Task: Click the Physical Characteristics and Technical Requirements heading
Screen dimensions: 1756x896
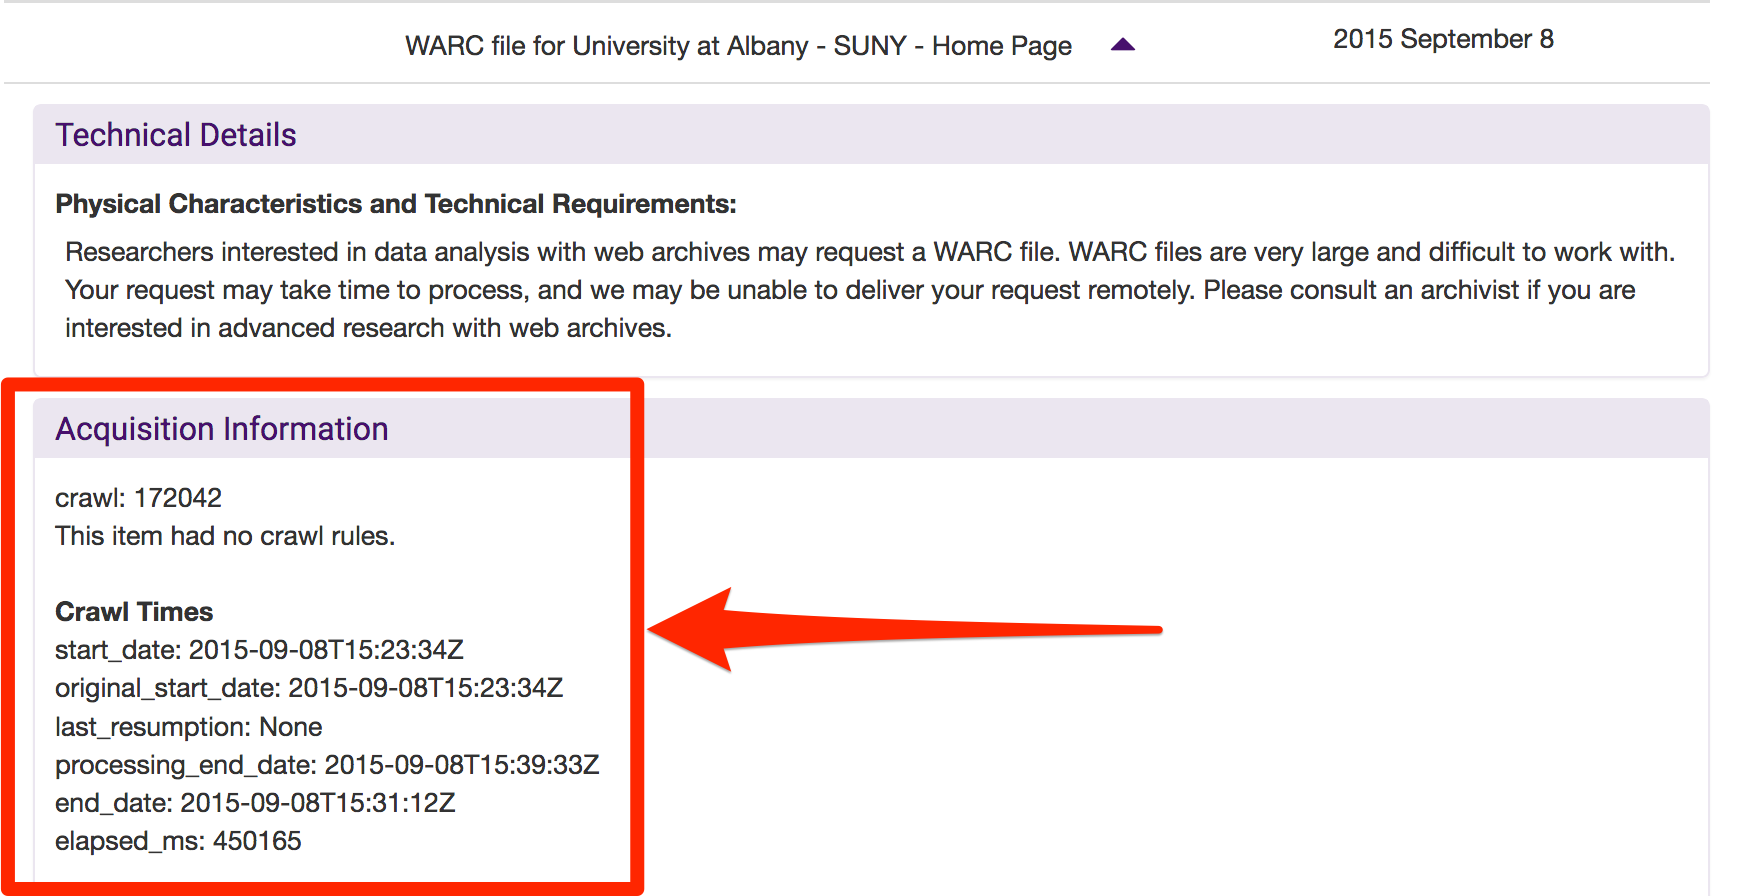Action: pyautogui.click(x=395, y=204)
